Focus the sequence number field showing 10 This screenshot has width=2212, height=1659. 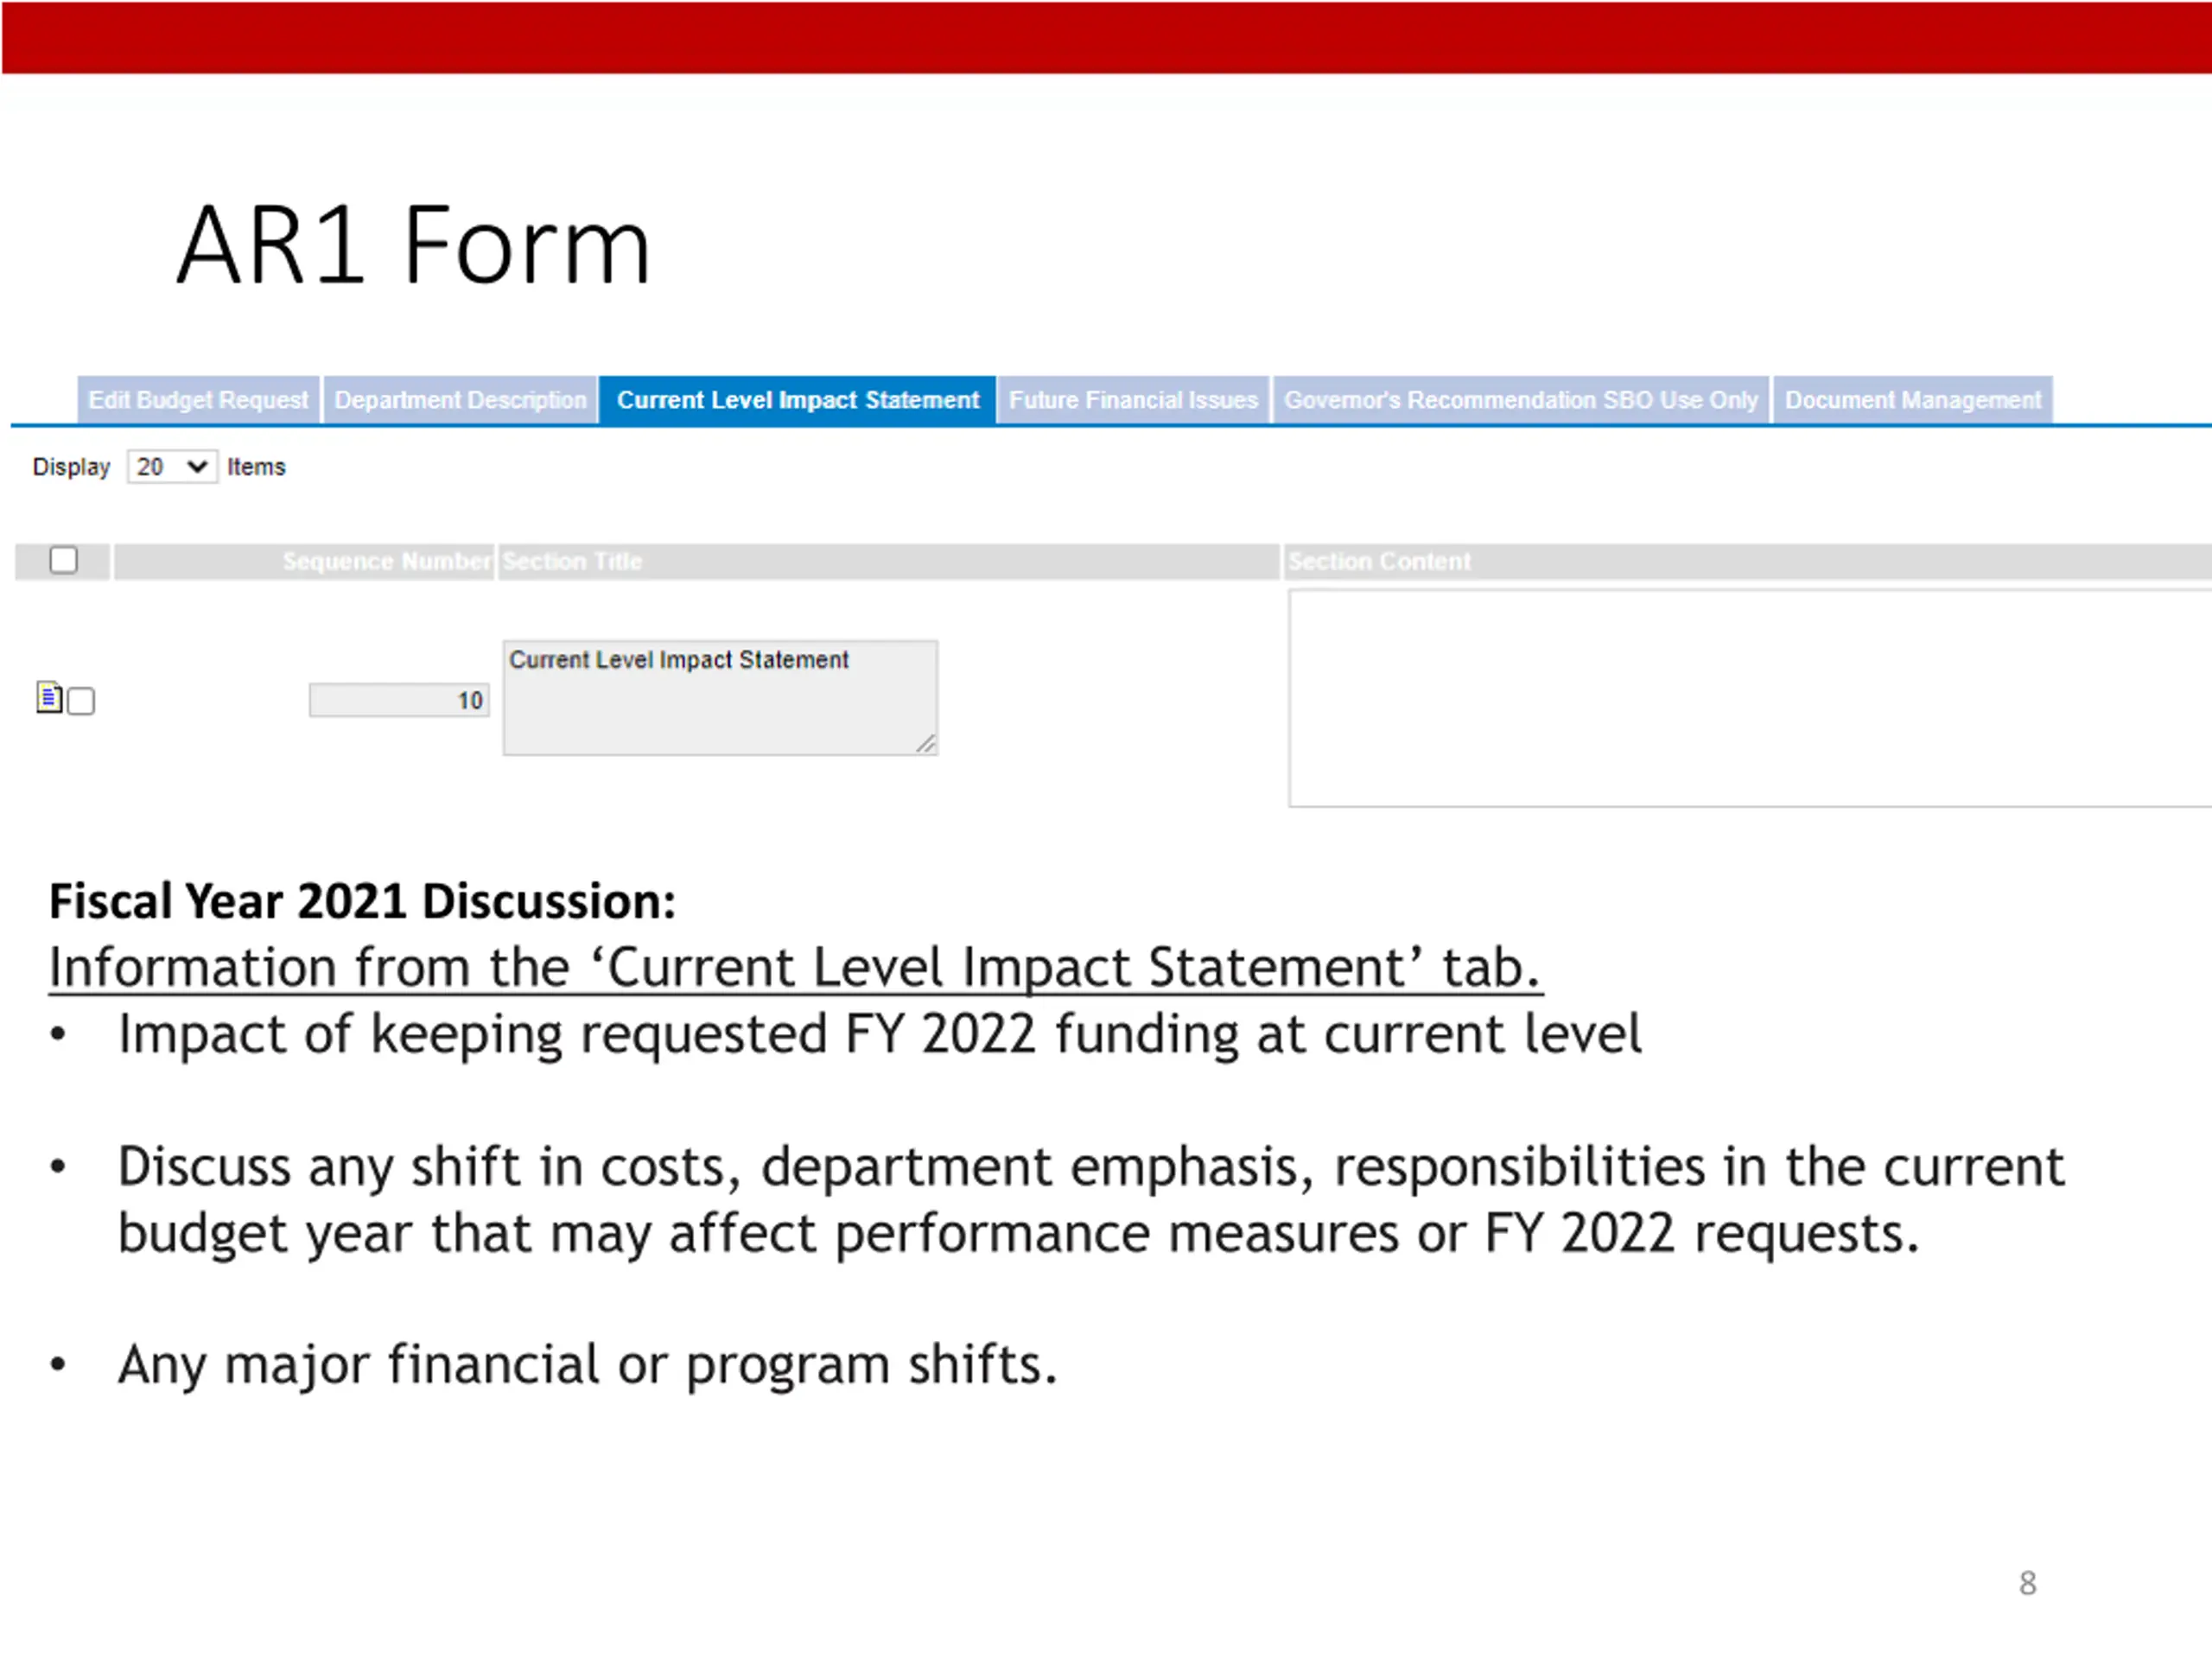399,700
